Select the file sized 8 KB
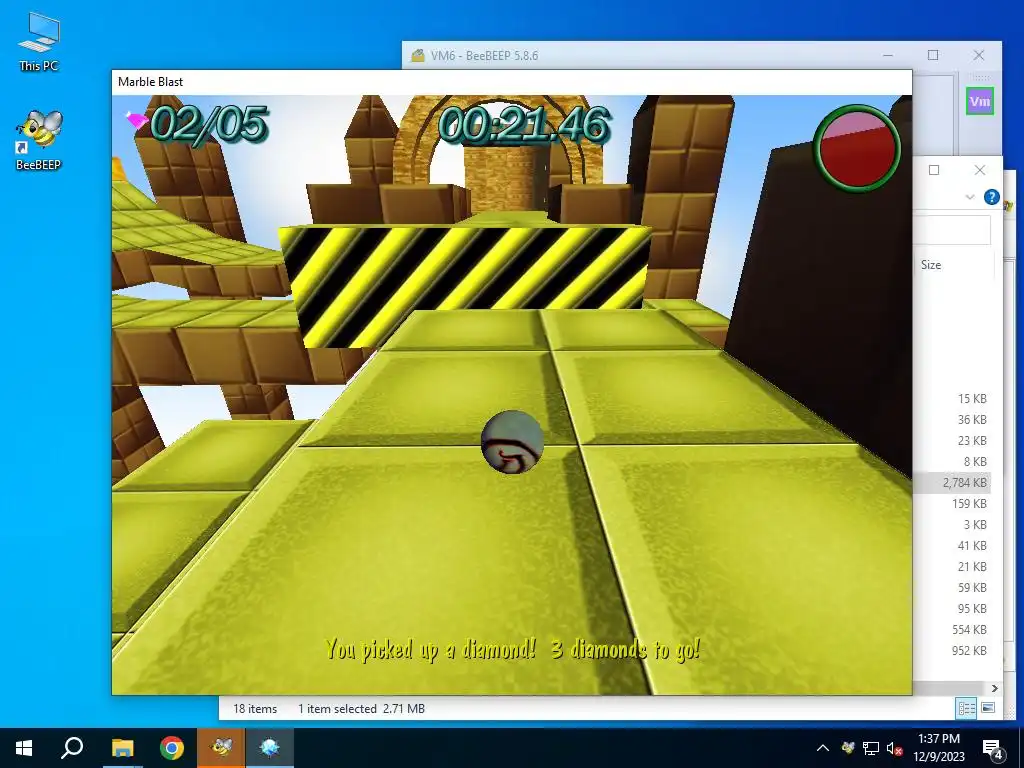1024x768 pixels. point(975,461)
